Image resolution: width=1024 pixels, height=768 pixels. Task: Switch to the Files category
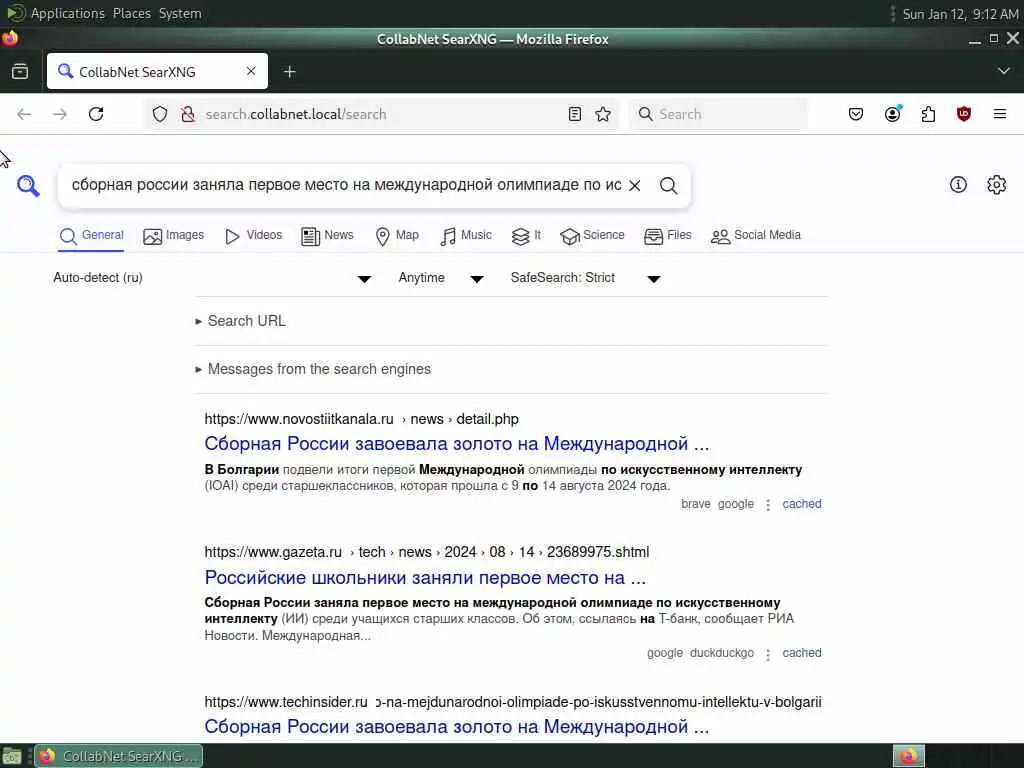667,236
